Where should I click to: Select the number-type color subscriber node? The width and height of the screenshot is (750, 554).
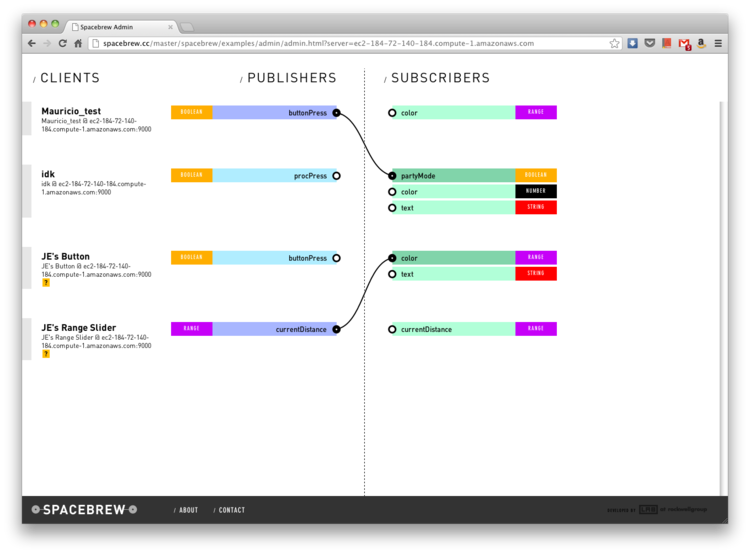tap(392, 192)
